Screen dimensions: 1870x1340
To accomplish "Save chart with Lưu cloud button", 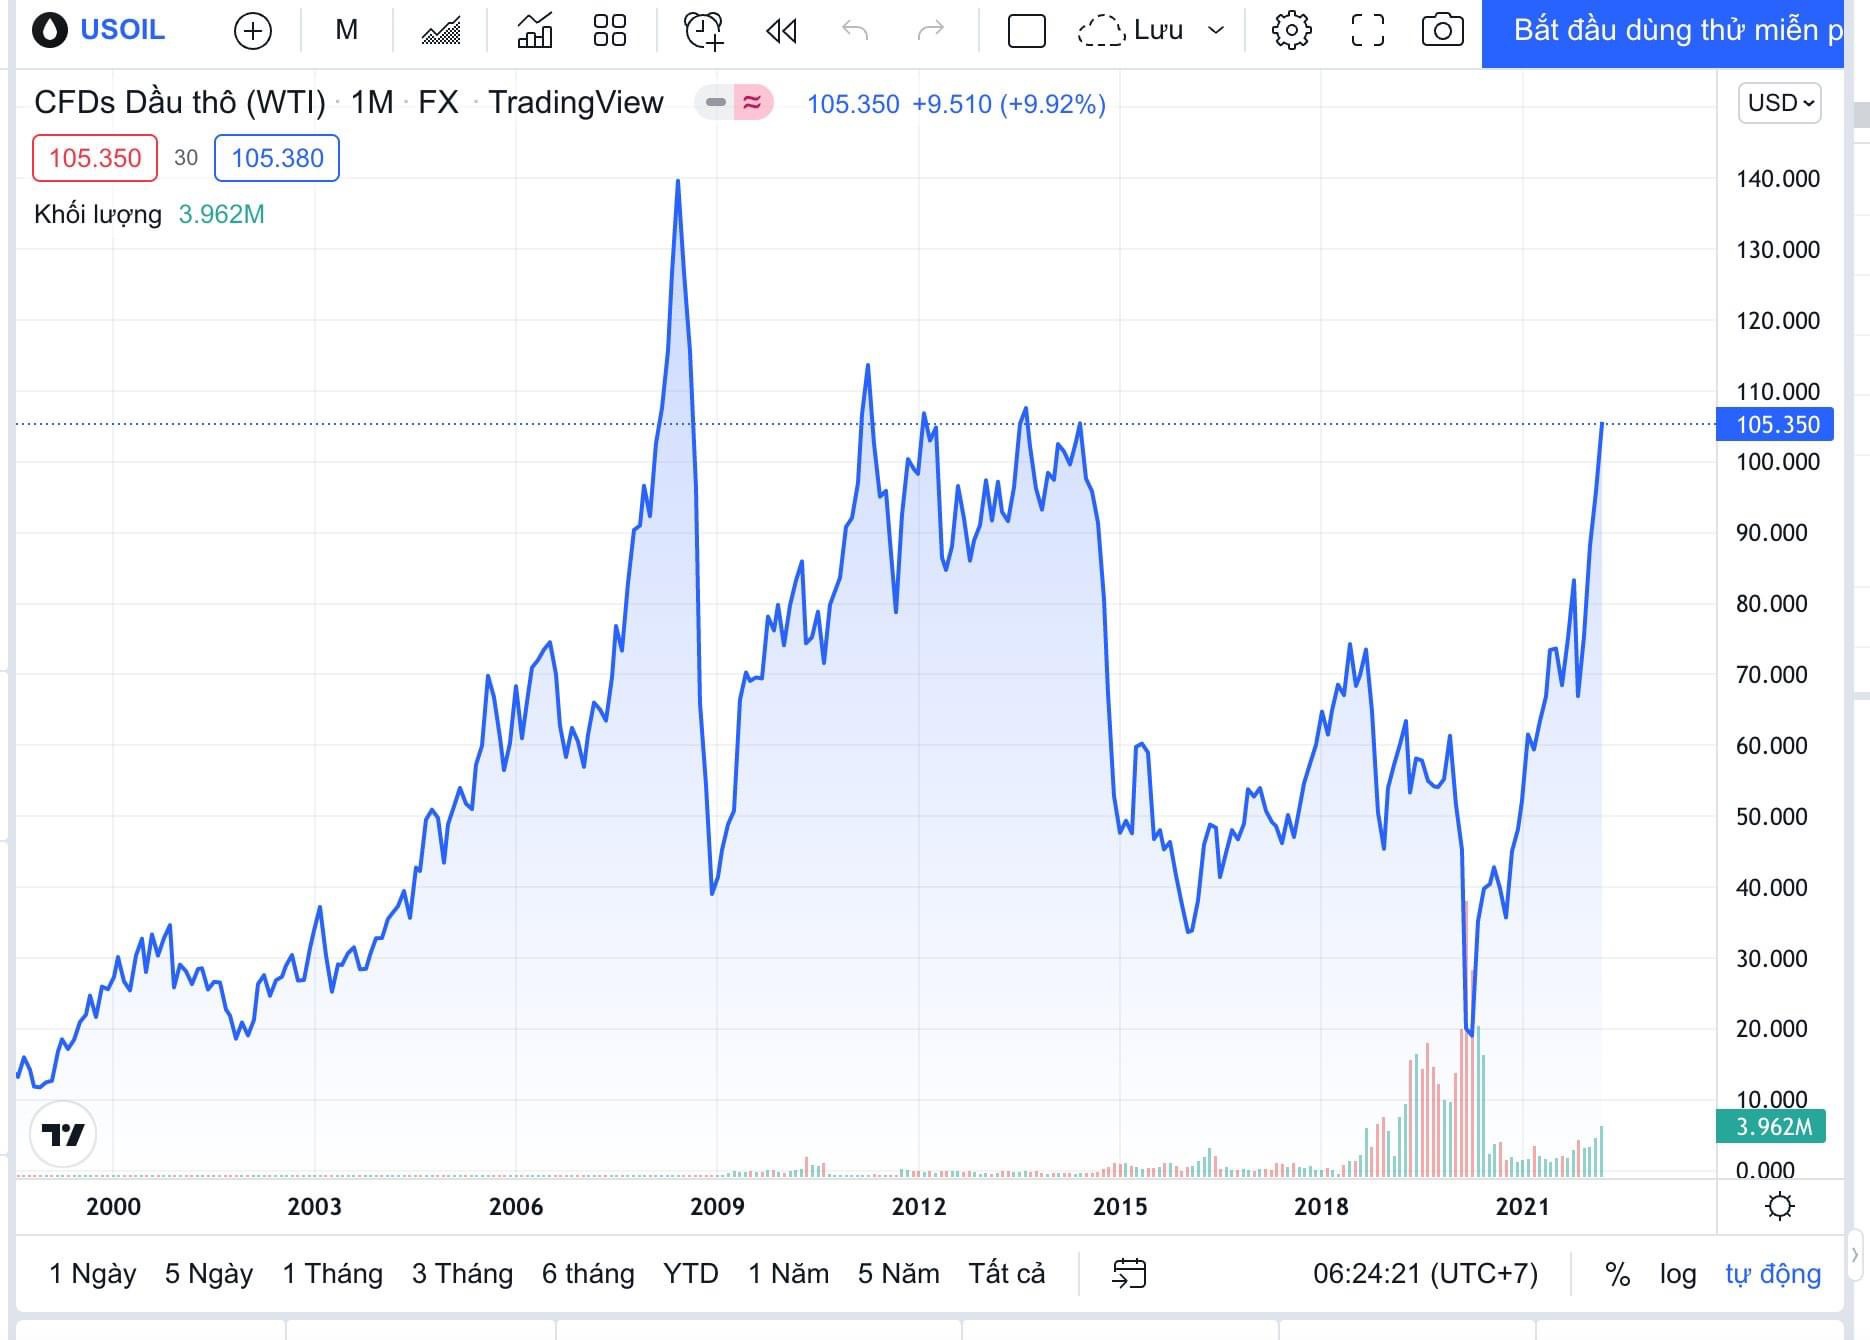I will point(1131,31).
